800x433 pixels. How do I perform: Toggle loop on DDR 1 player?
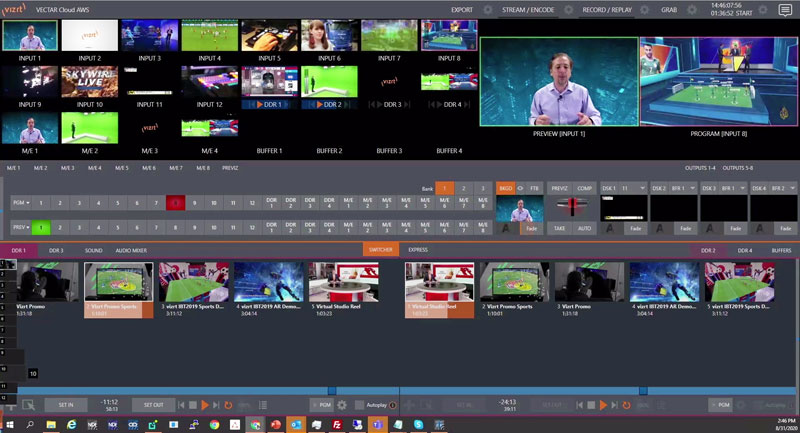pyautogui.click(x=228, y=405)
